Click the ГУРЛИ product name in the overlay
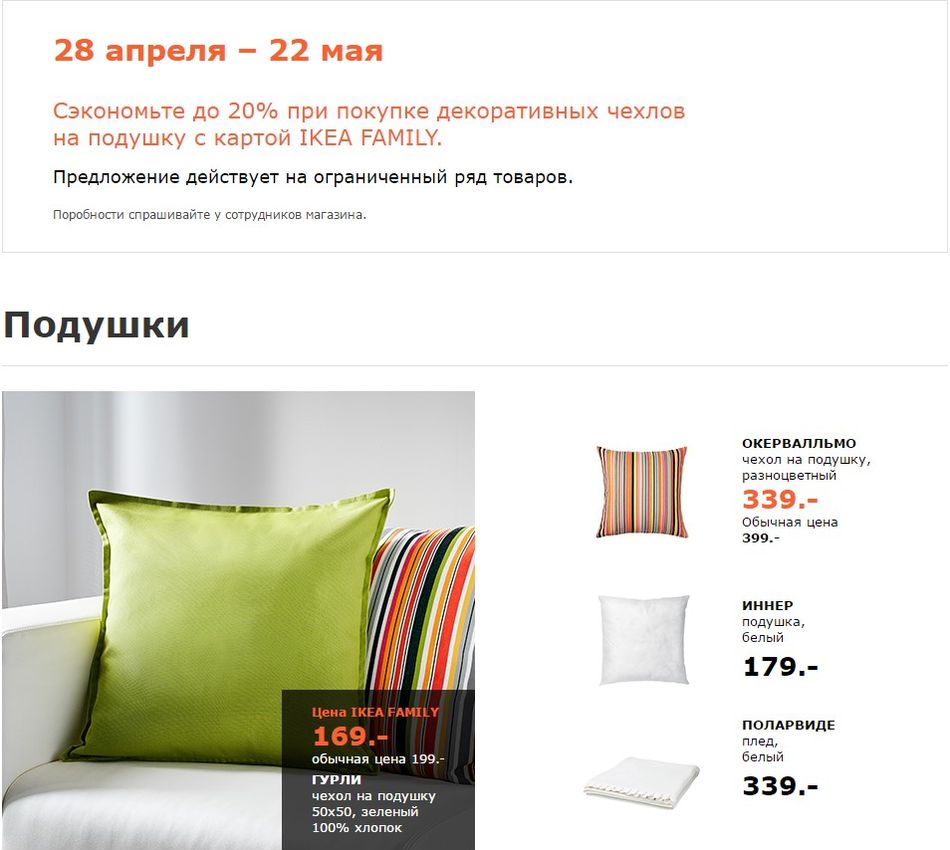The image size is (950, 850). click(336, 779)
